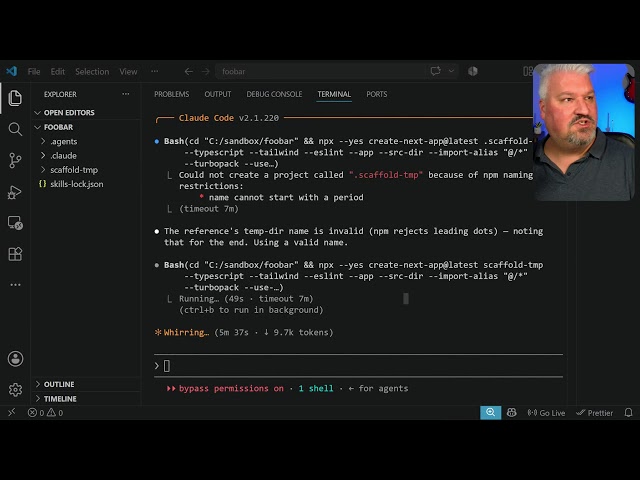Open the Accounts menu icon
This screenshot has width=640, height=480.
click(15, 359)
